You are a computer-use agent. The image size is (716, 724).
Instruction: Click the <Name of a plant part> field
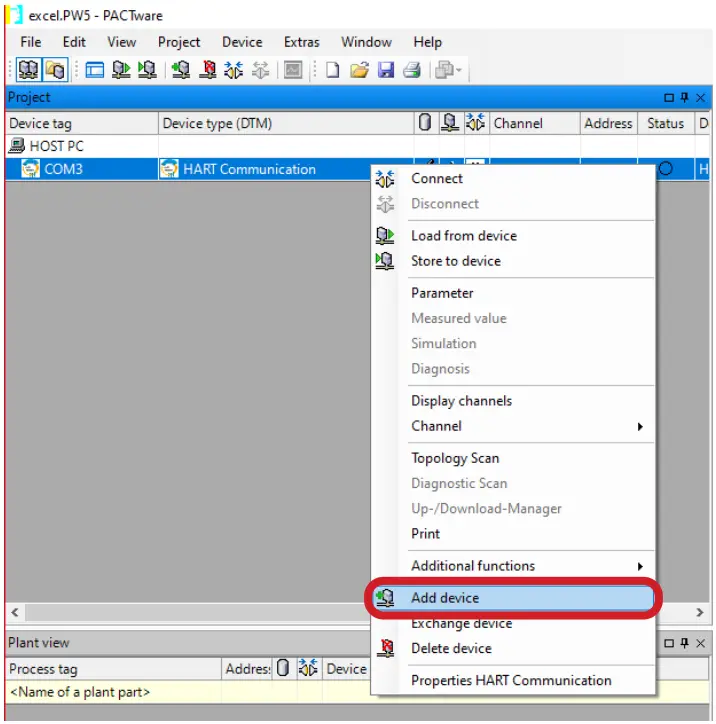click(x=114, y=692)
